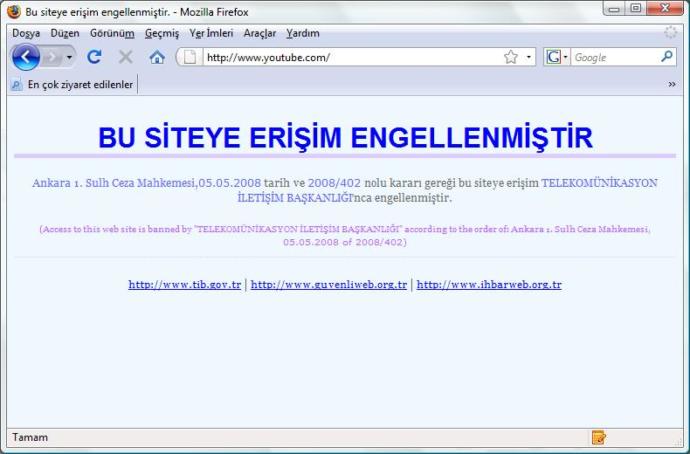The image size is (690, 454).
Task: Open the Yardım menu
Action: click(x=303, y=33)
